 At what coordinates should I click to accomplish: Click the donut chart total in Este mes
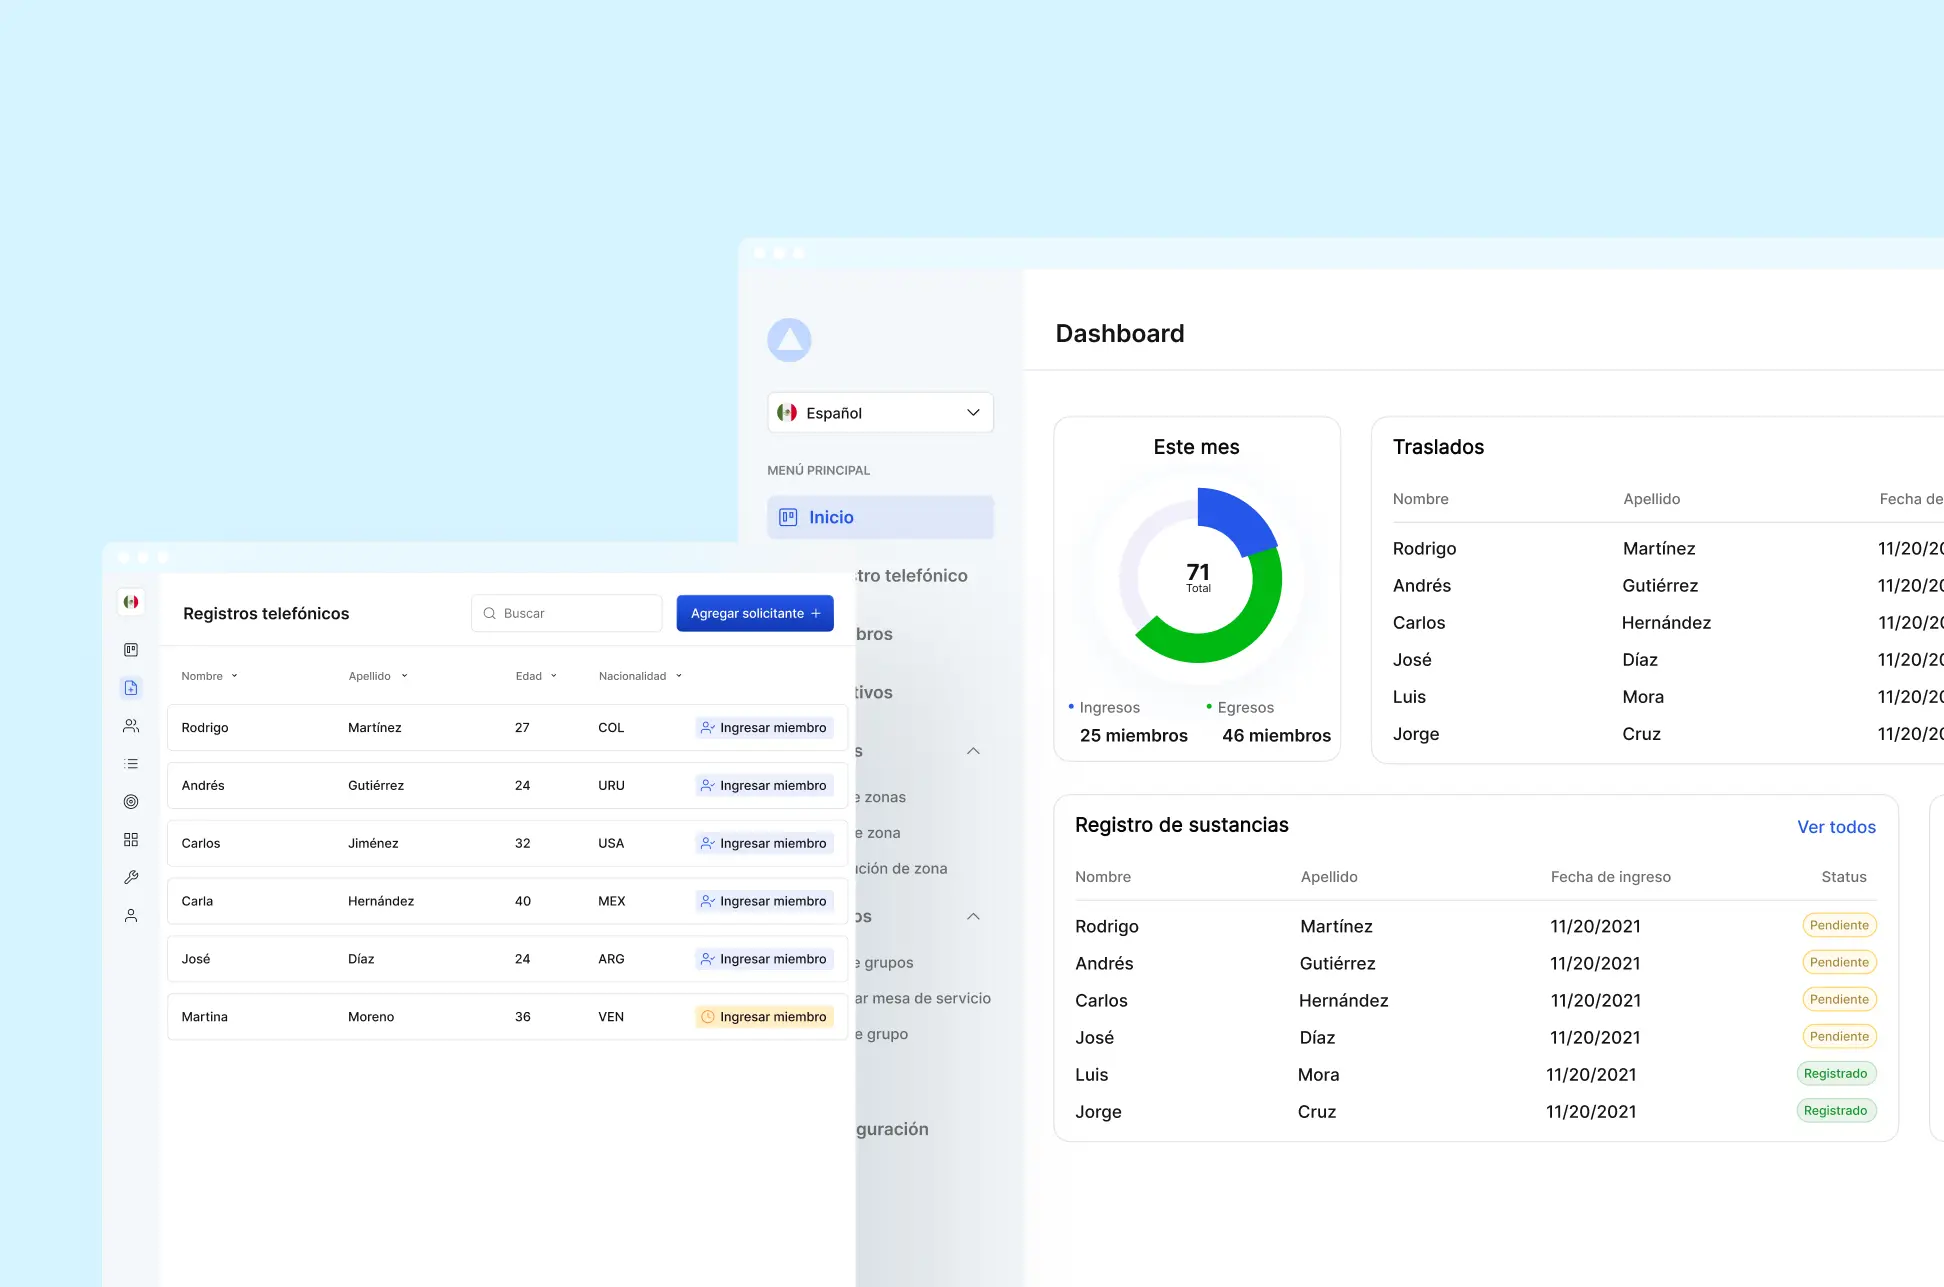coord(1197,578)
